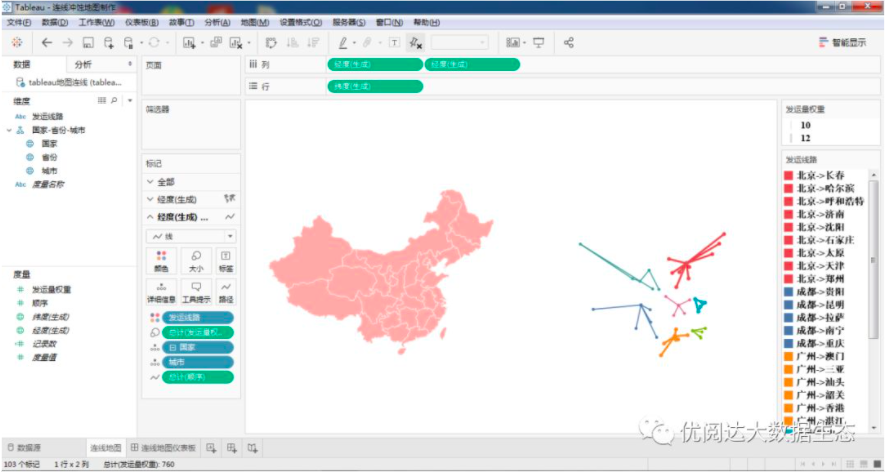Collapse the 国家-省份-城市 hierarchy

click(x=9, y=130)
